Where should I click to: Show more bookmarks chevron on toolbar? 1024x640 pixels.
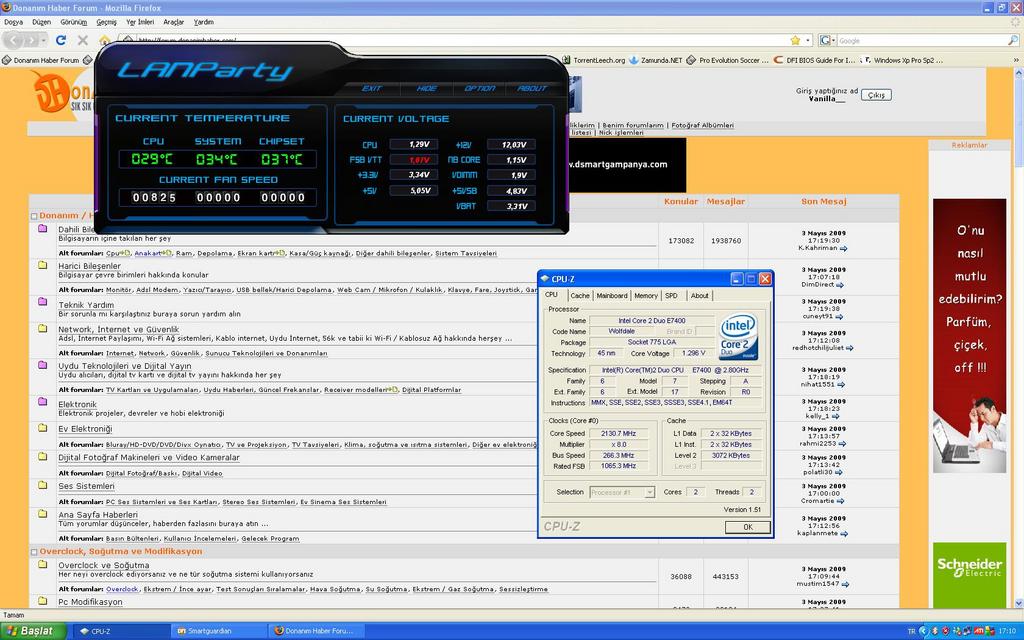(1016, 60)
